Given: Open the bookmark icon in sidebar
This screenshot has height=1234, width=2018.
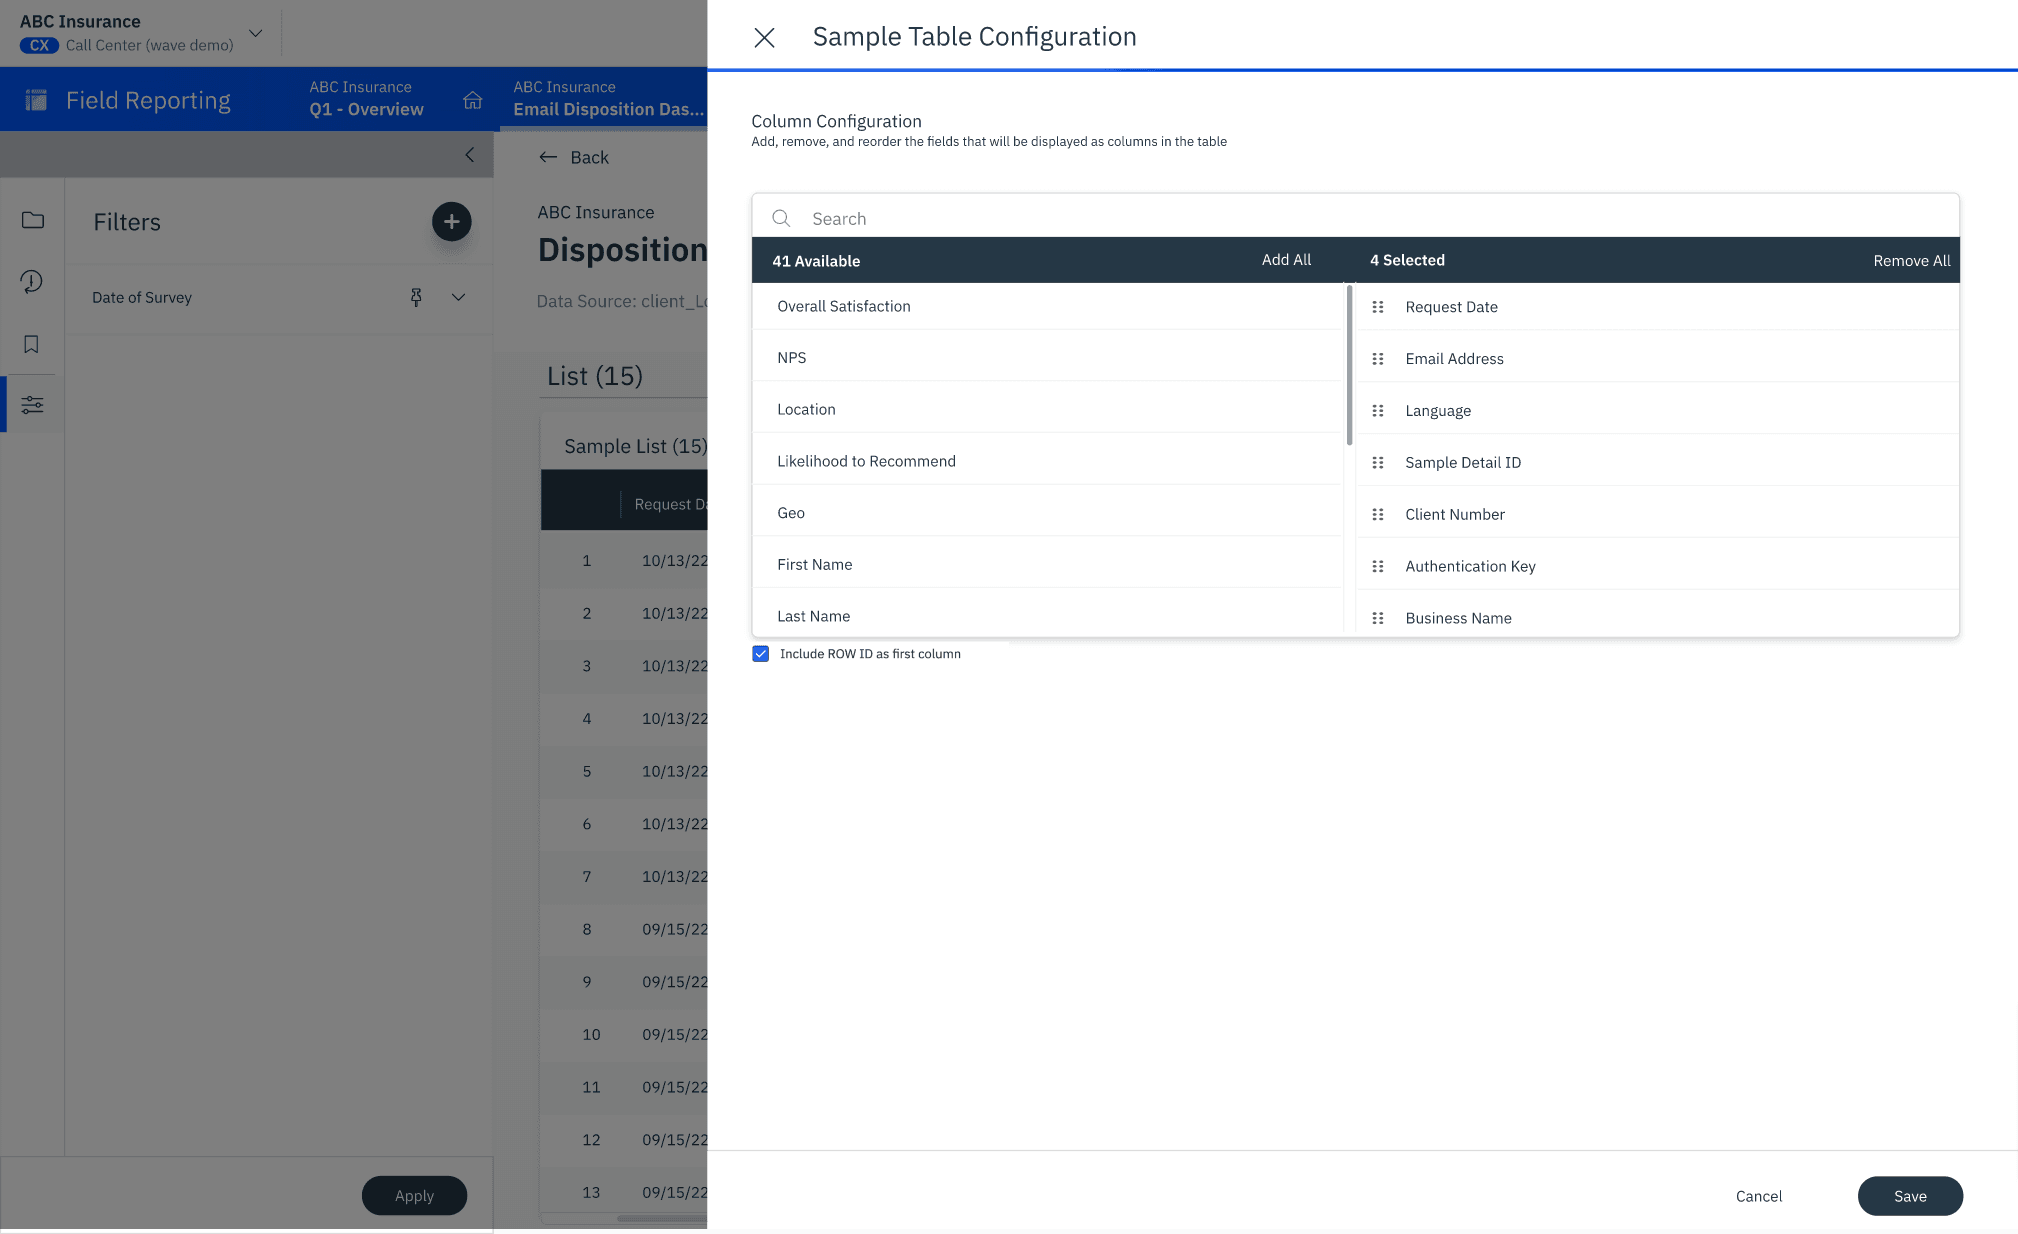Looking at the screenshot, I should point(32,344).
